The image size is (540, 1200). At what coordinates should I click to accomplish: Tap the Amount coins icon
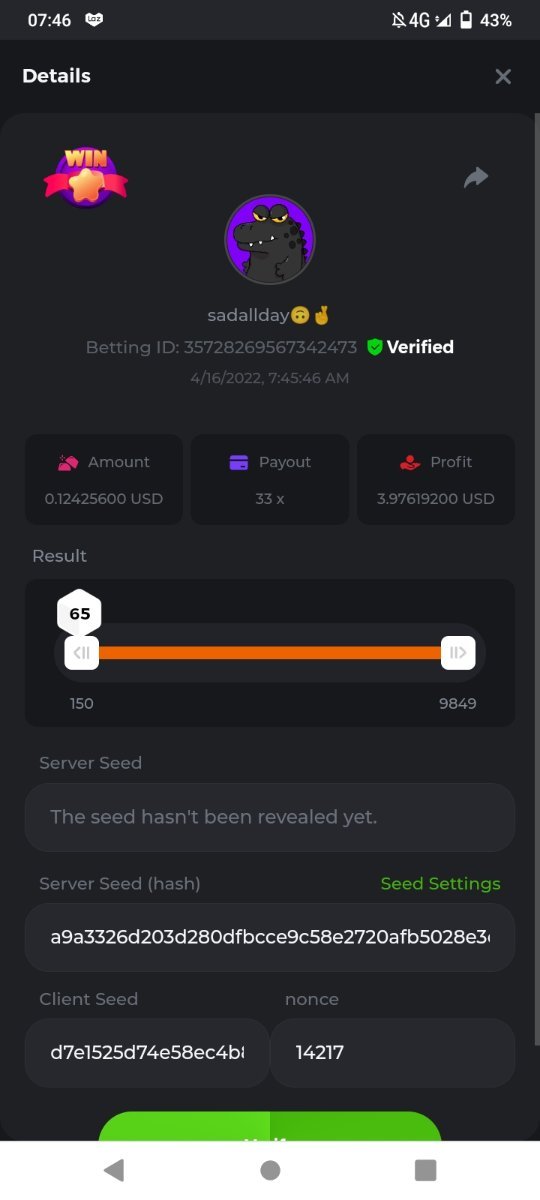click(x=67, y=462)
